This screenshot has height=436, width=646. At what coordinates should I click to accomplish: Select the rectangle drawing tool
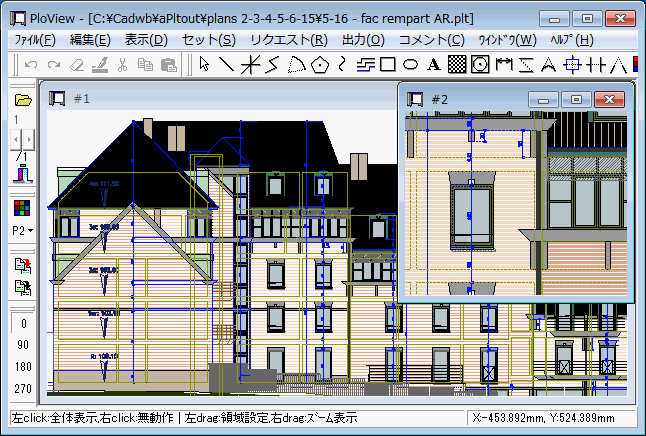(x=388, y=65)
